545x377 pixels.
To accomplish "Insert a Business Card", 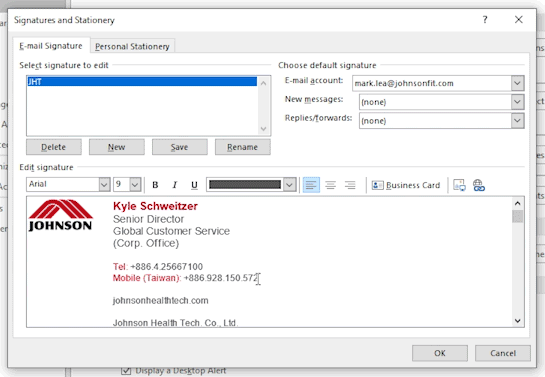I will pos(406,185).
